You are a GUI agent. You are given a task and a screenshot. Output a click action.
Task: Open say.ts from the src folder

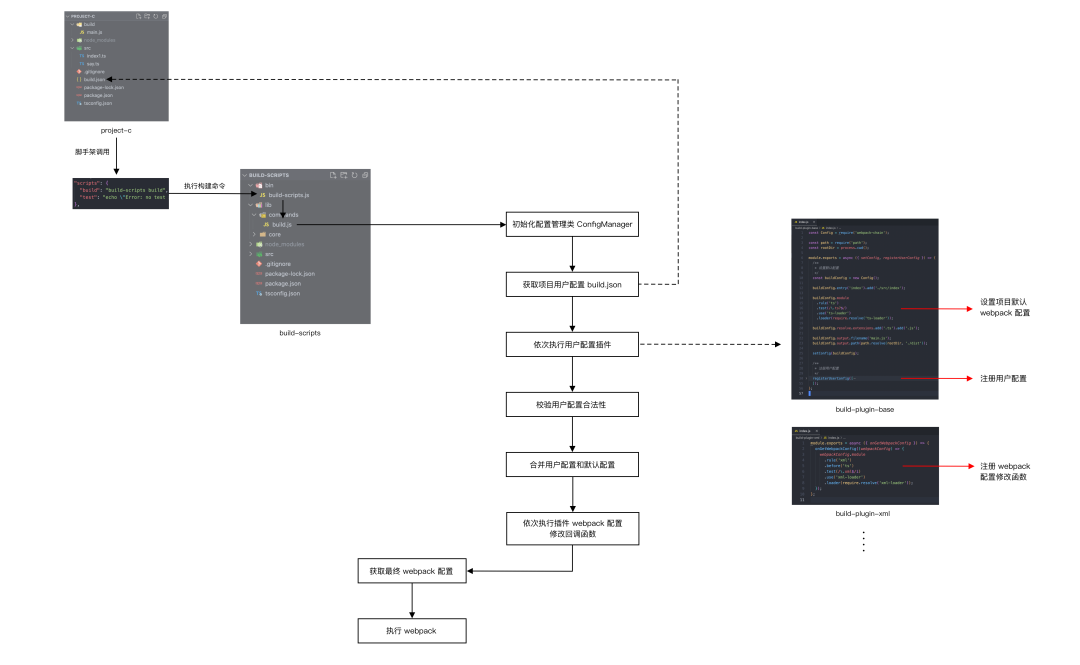(92, 64)
